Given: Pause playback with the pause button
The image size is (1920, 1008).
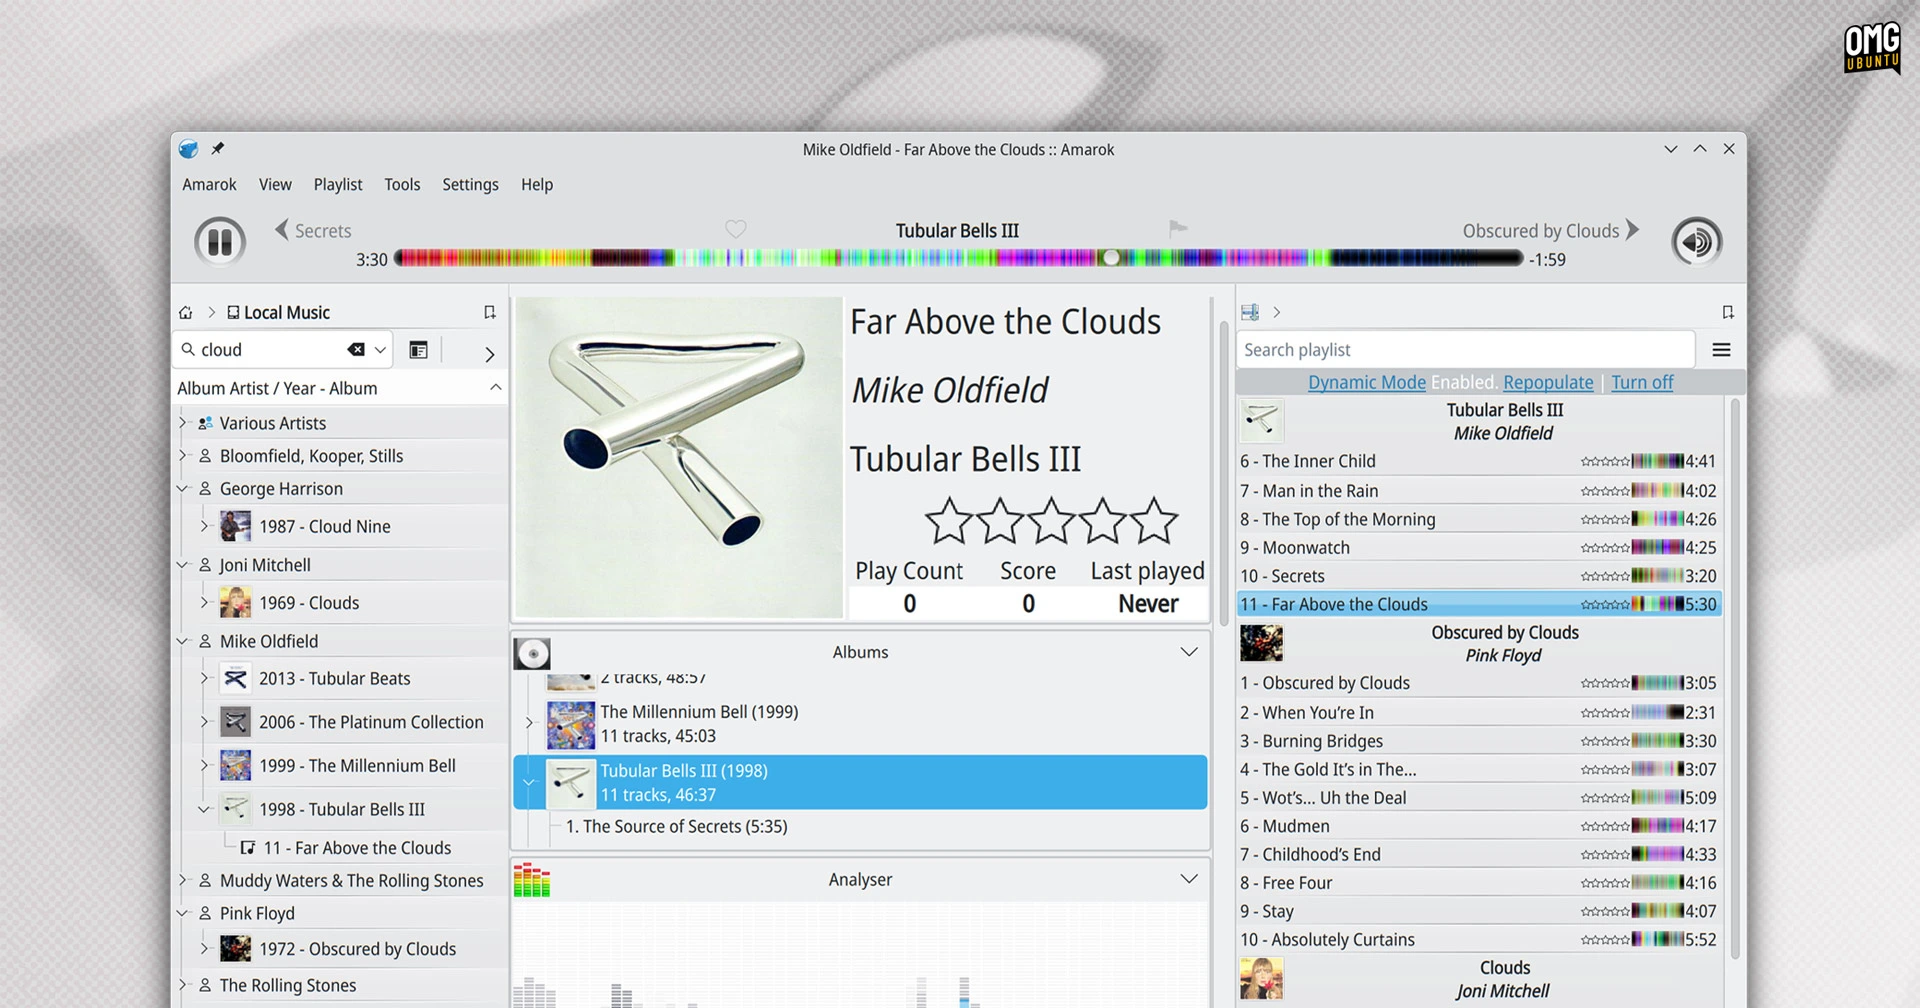Looking at the screenshot, I should [220, 242].
